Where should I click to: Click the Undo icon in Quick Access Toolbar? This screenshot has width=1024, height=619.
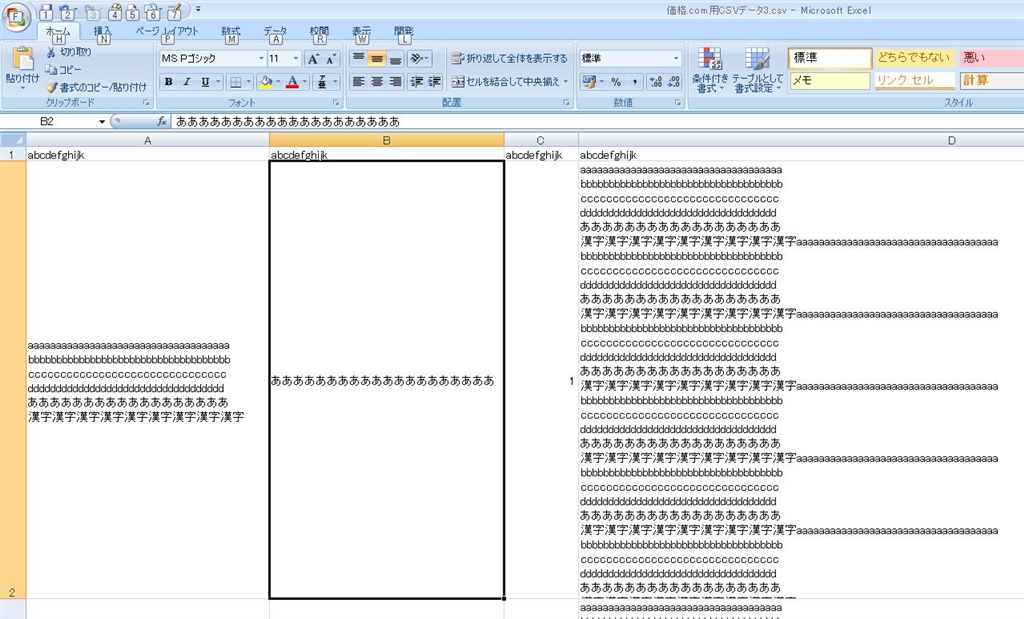pos(66,11)
